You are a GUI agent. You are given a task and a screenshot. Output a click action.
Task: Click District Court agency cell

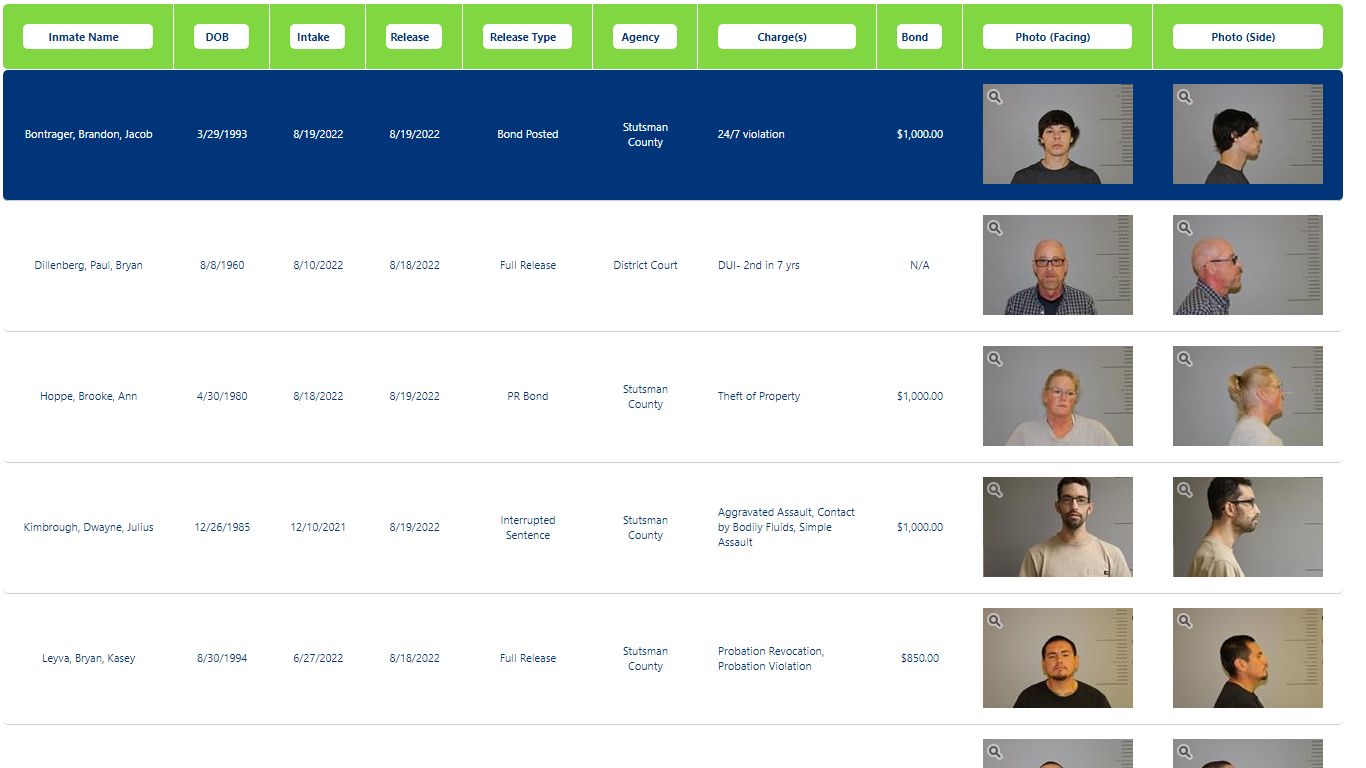(x=645, y=265)
